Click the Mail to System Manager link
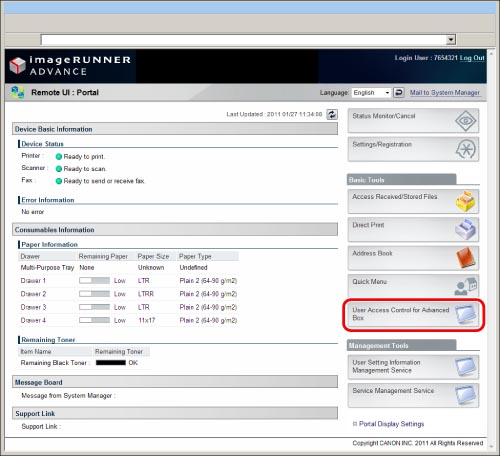500x456 pixels. (445, 92)
